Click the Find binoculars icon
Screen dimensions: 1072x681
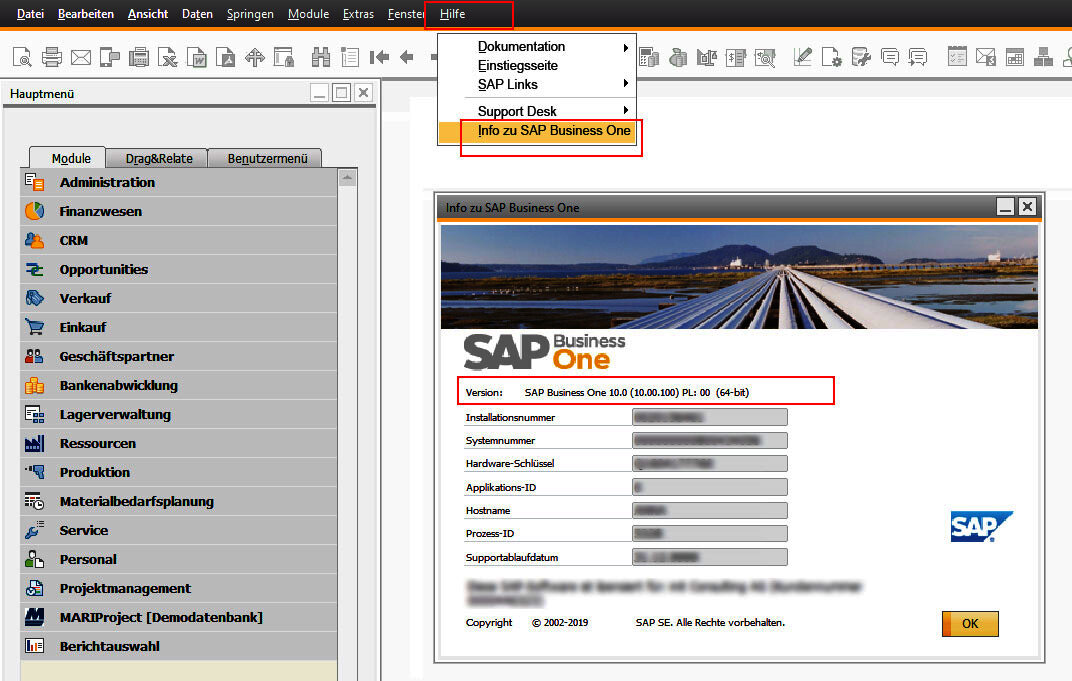click(x=321, y=57)
